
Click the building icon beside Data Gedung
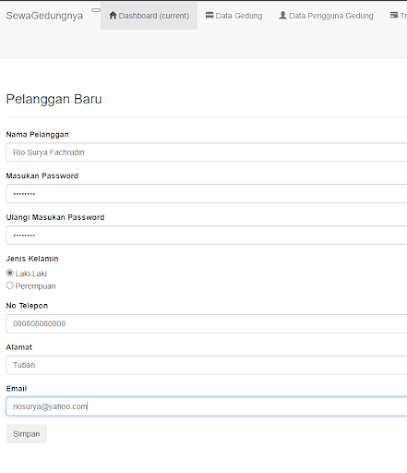click(x=209, y=15)
